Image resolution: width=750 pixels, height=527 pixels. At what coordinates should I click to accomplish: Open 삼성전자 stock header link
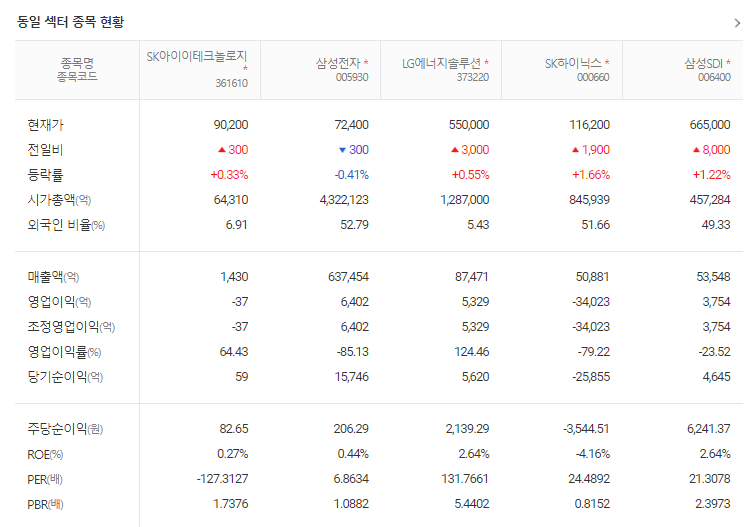[x=338, y=63]
